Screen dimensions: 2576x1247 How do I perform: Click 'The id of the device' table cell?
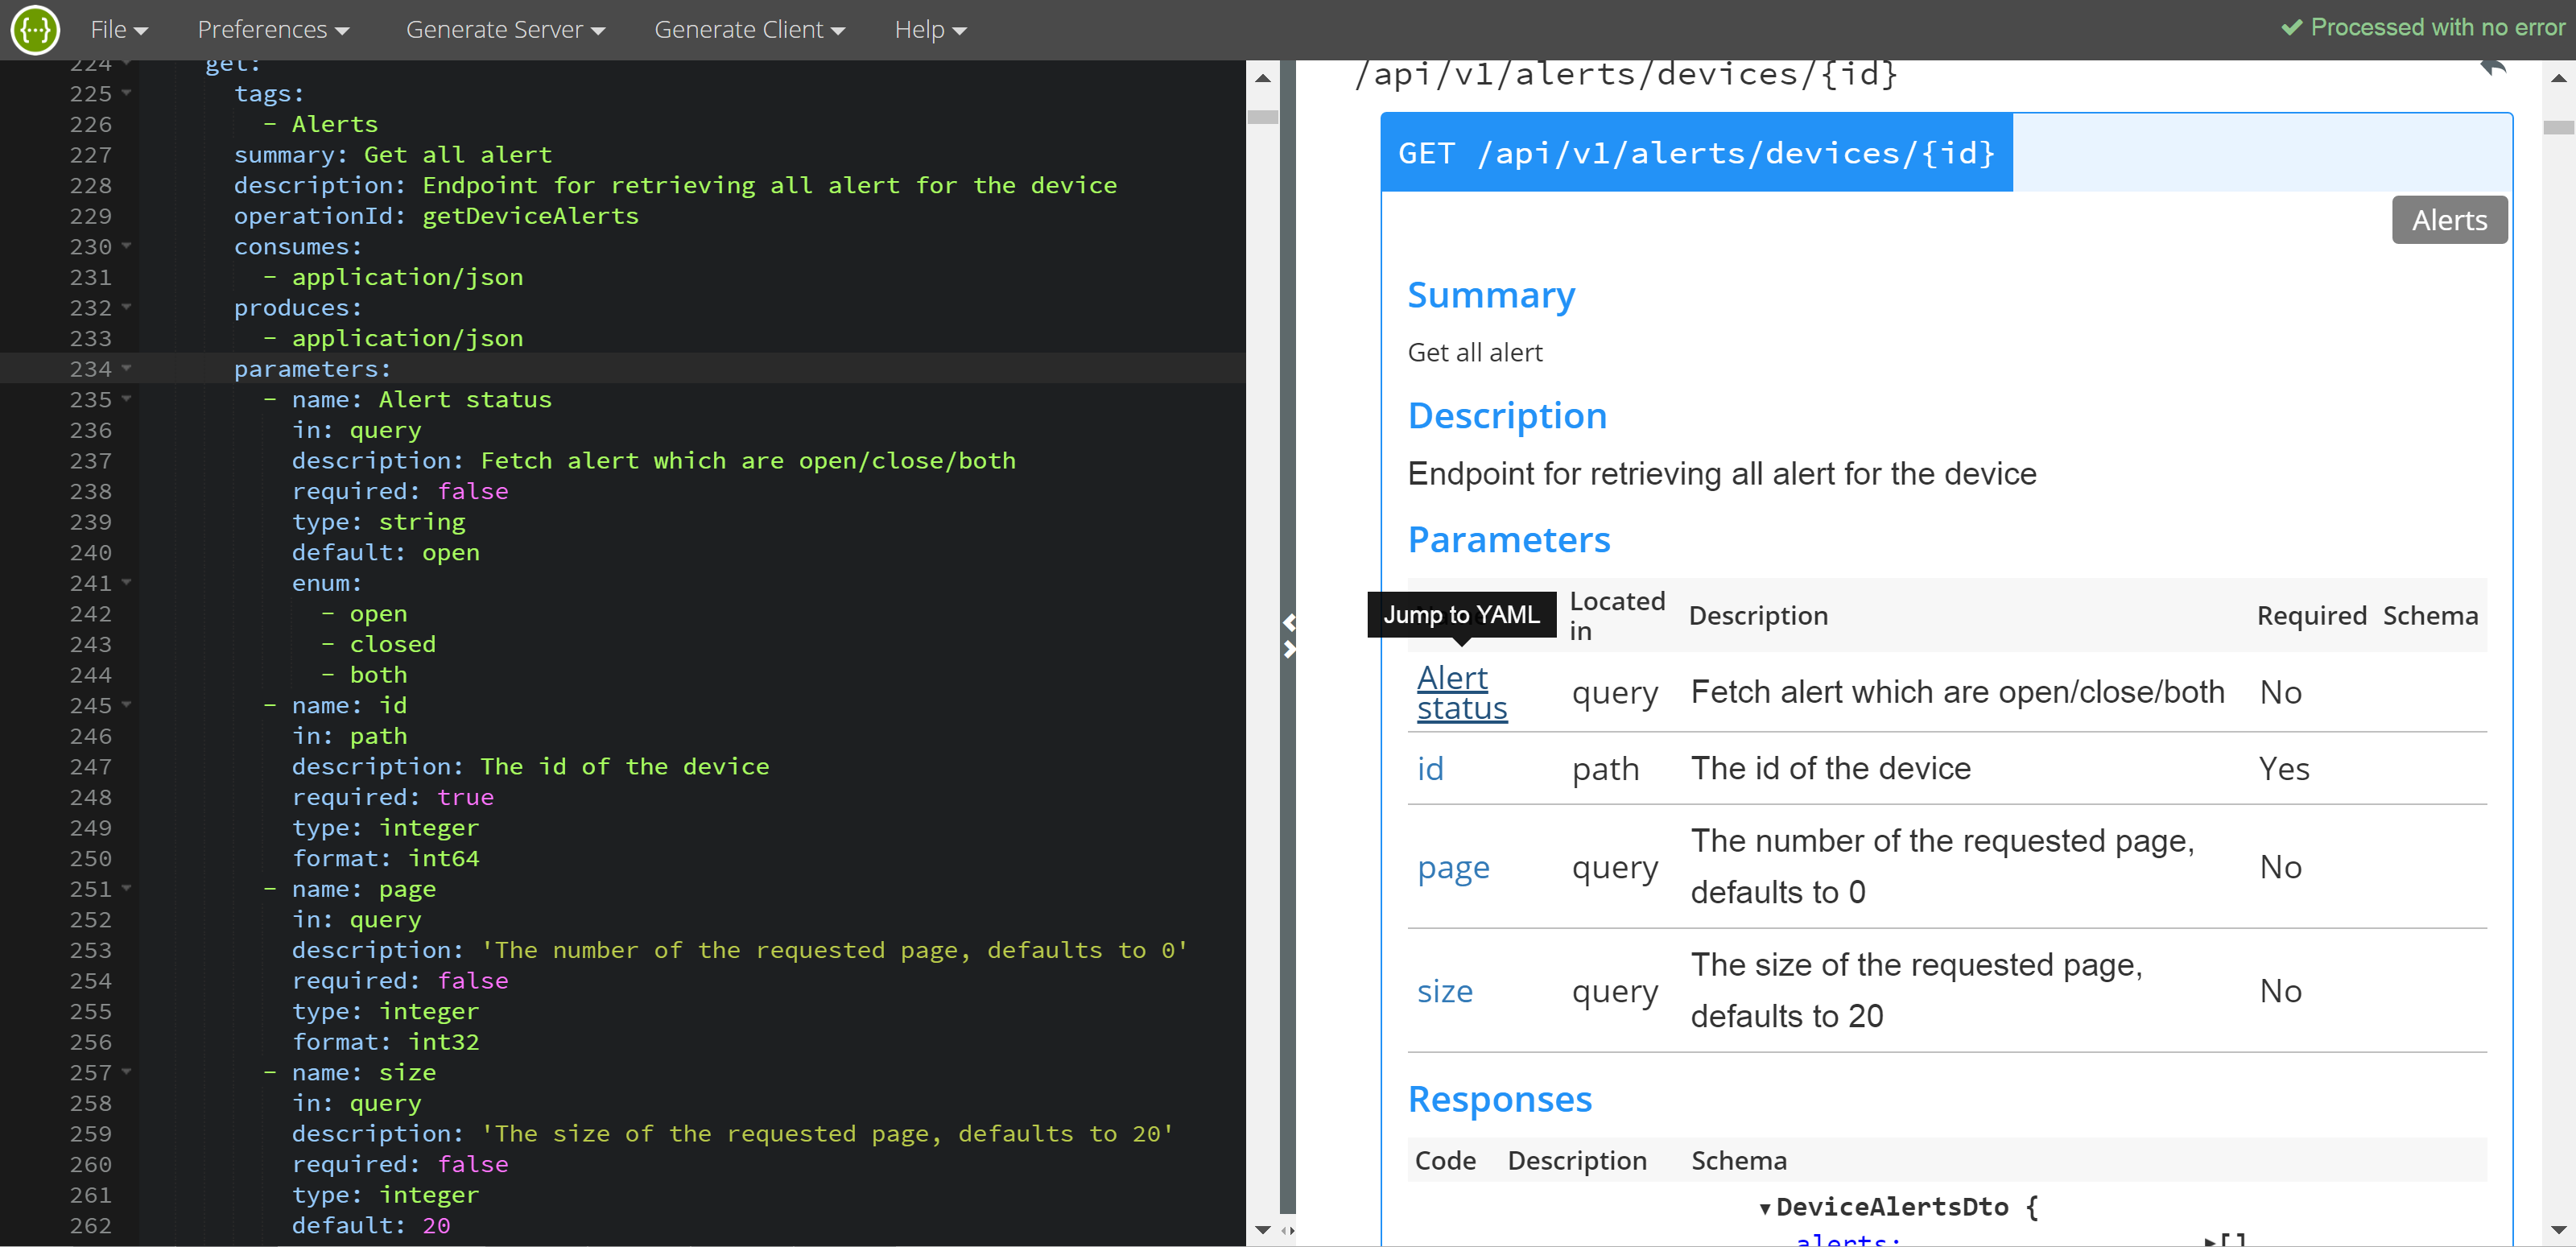1830,769
